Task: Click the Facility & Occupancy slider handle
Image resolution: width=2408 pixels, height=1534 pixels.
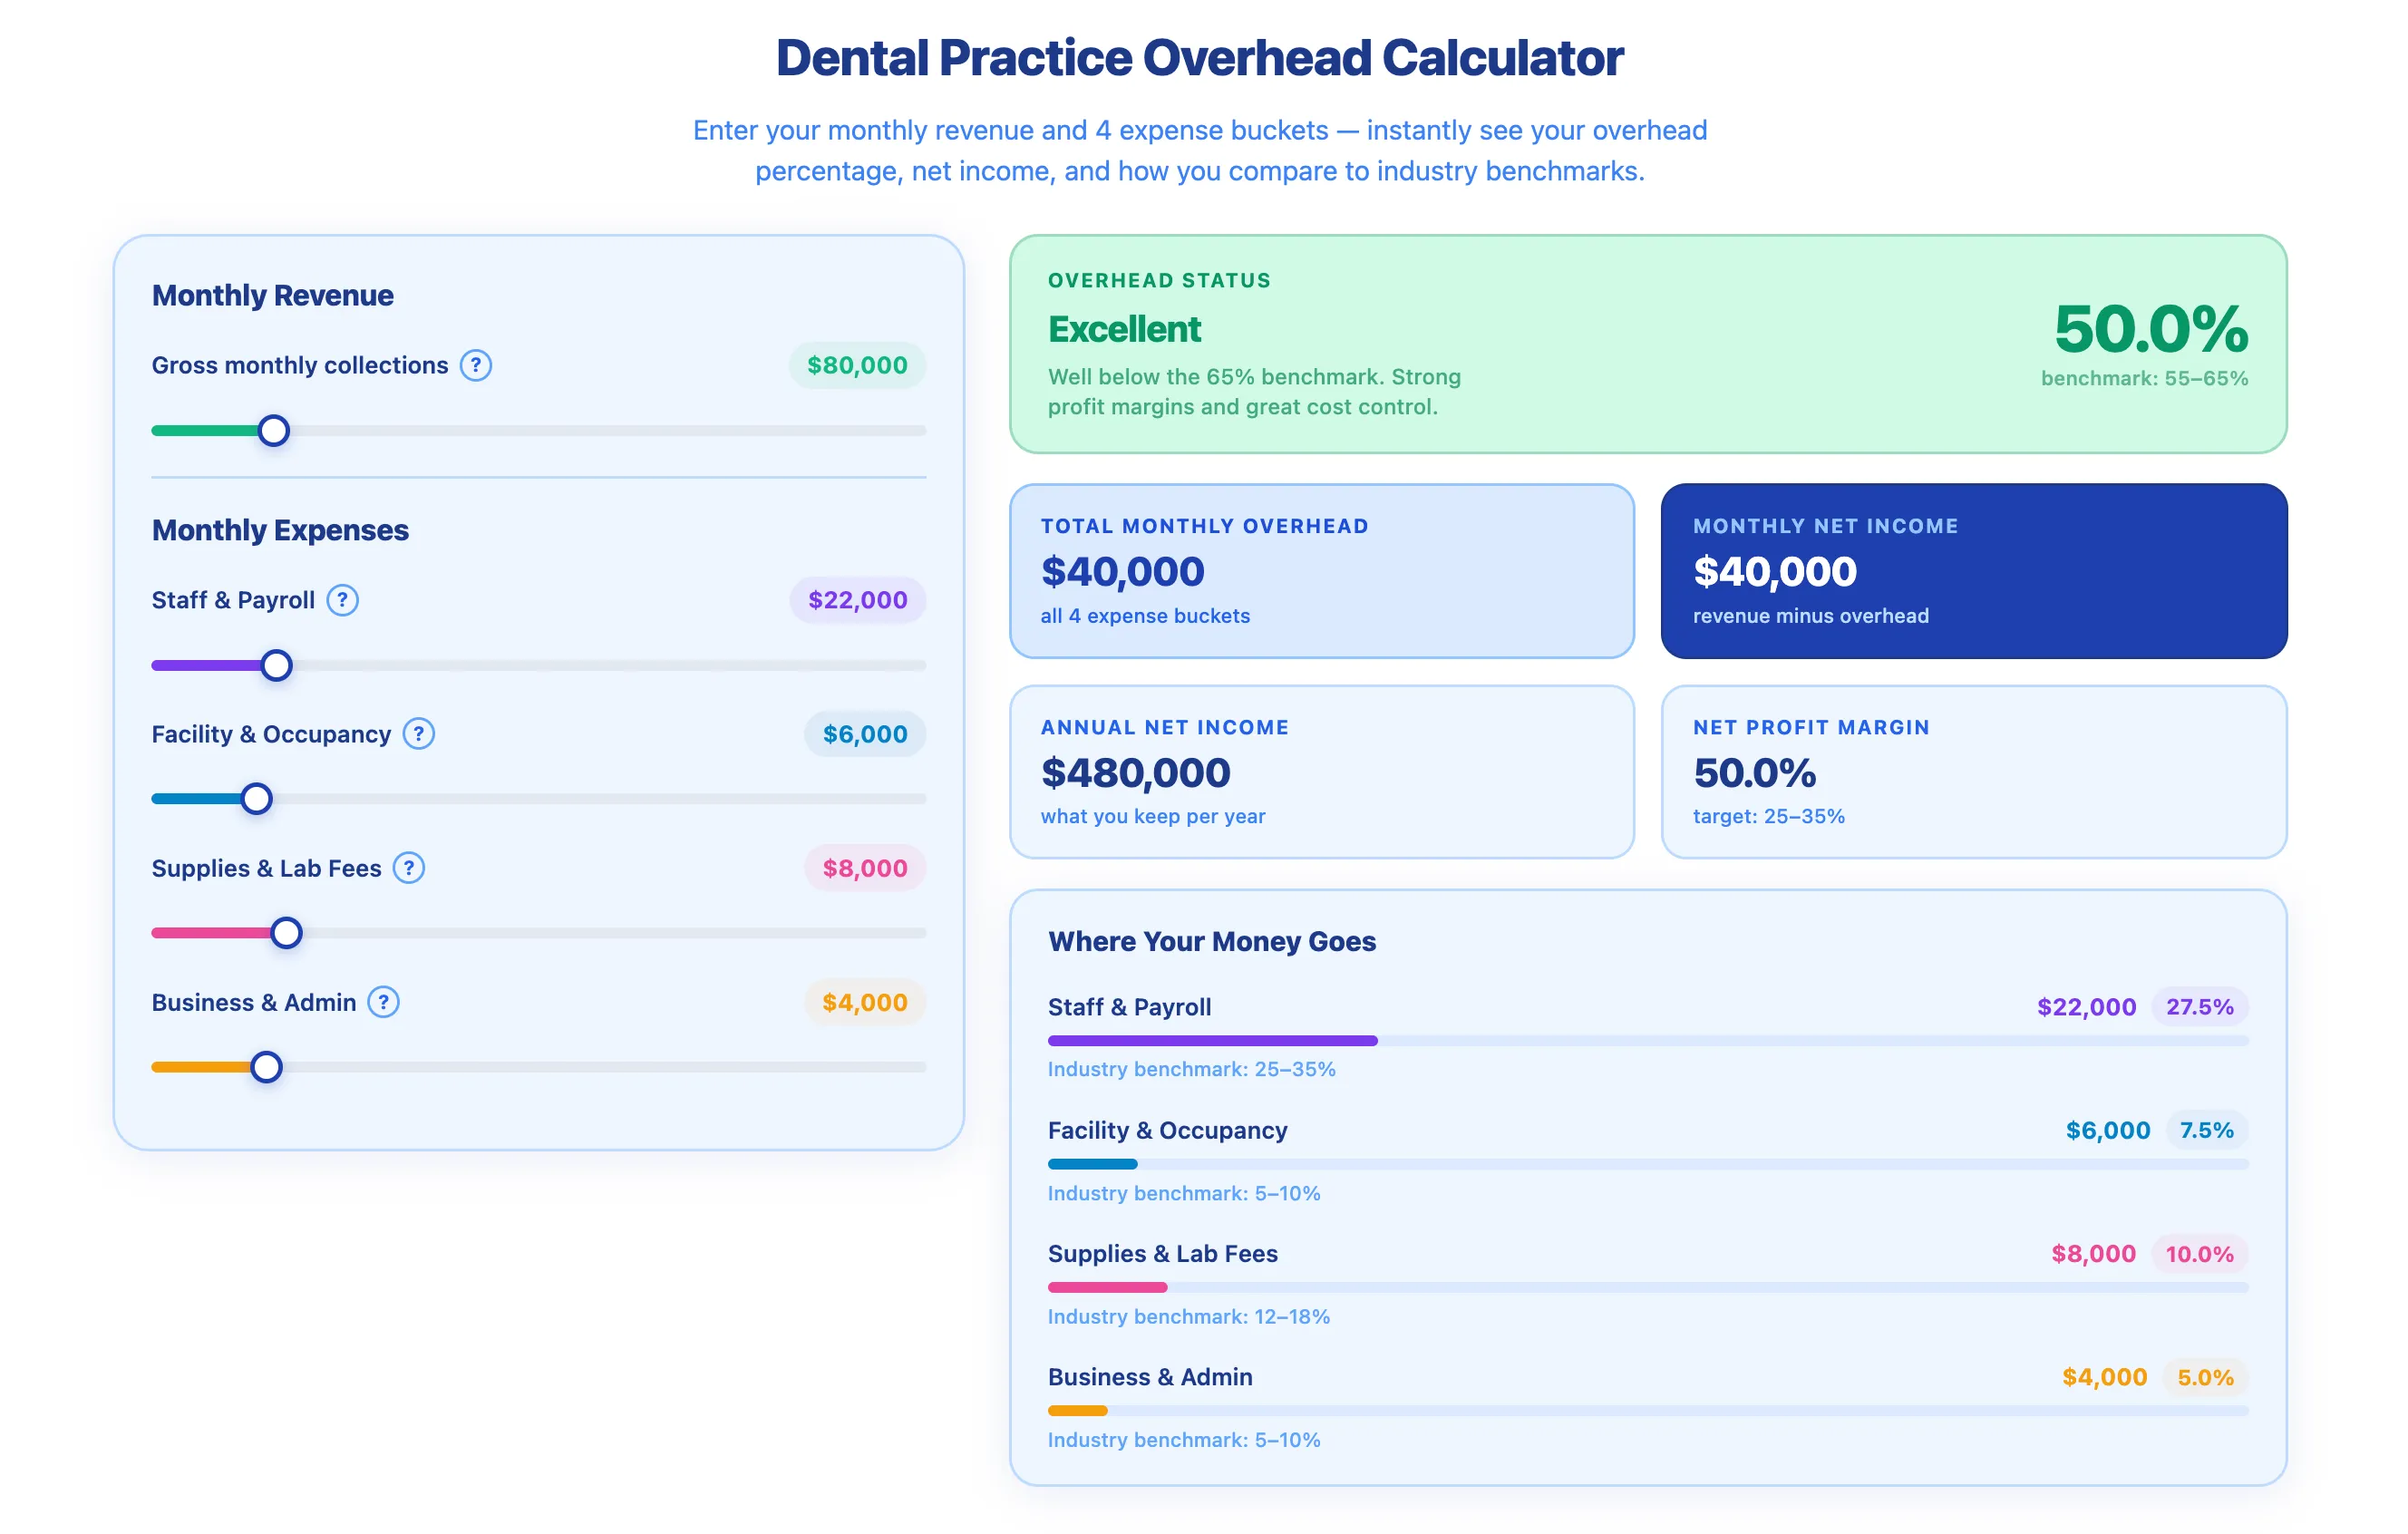Action: click(257, 800)
